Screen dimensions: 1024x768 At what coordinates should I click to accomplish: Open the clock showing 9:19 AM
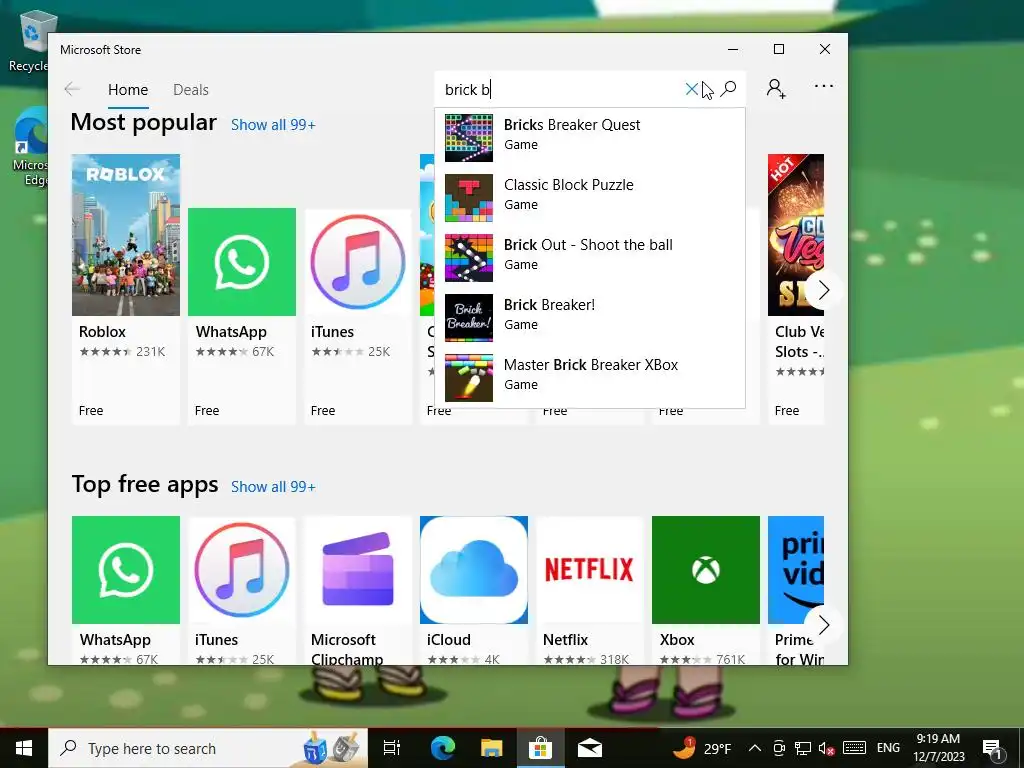(938, 748)
